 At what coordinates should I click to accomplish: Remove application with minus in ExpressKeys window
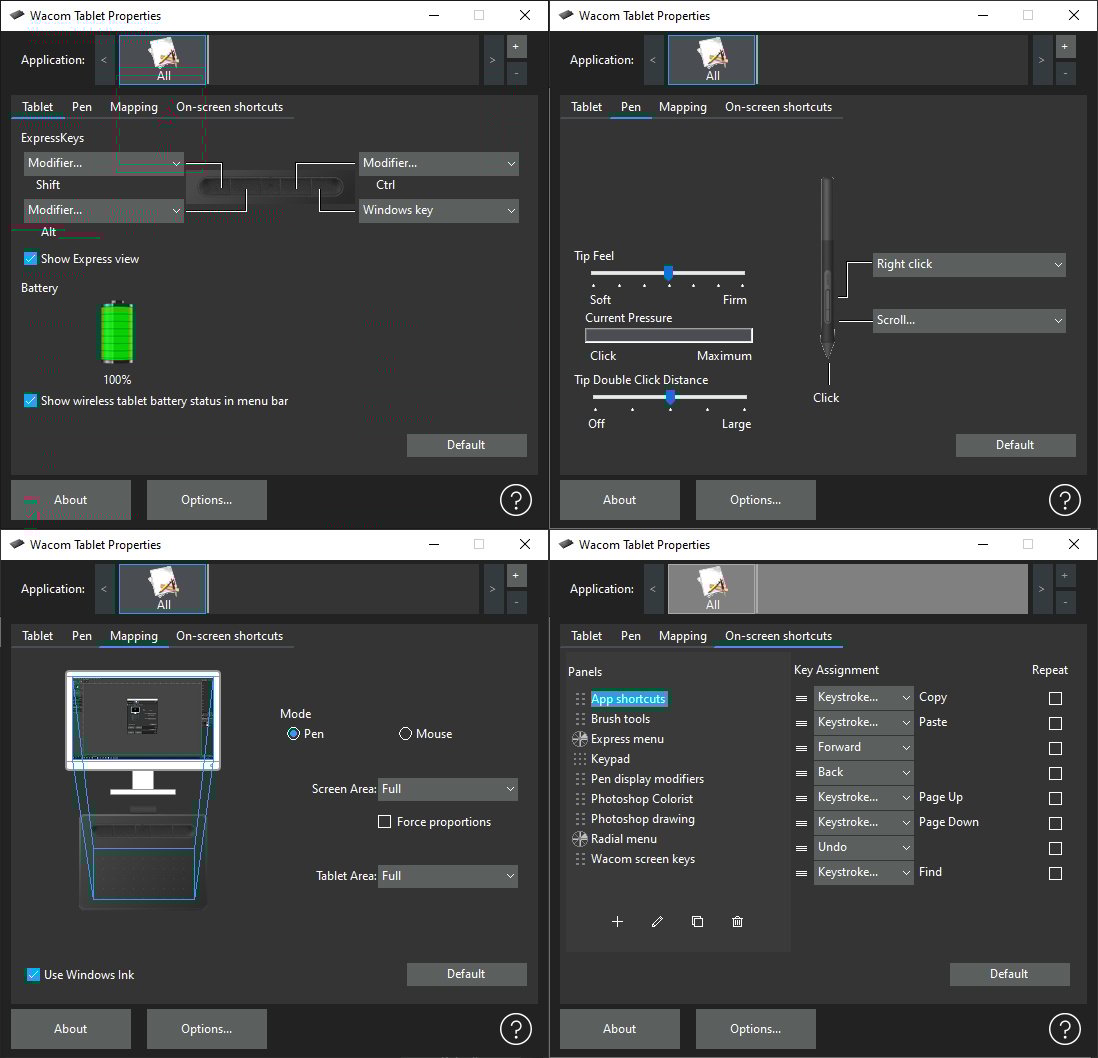point(515,73)
